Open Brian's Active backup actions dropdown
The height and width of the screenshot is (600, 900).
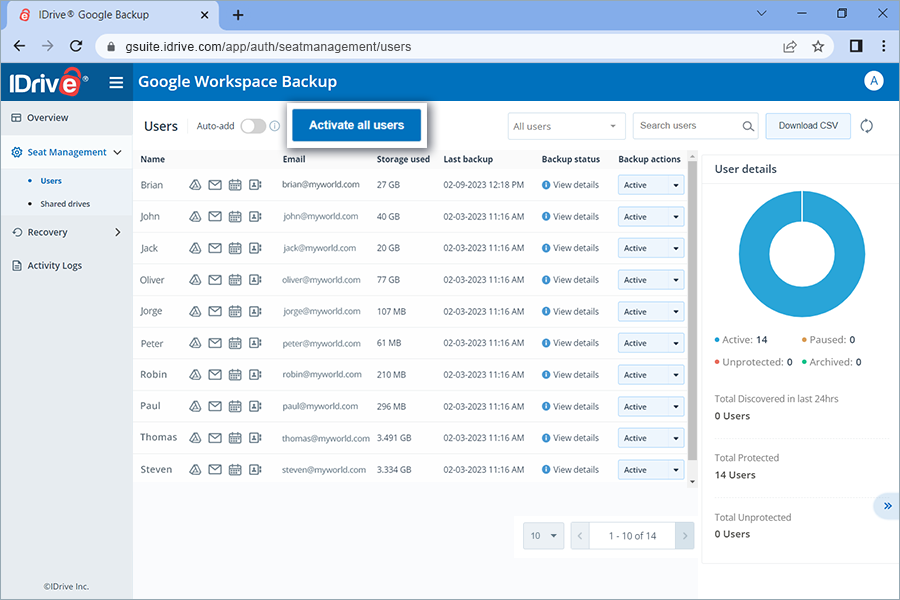[x=651, y=185]
